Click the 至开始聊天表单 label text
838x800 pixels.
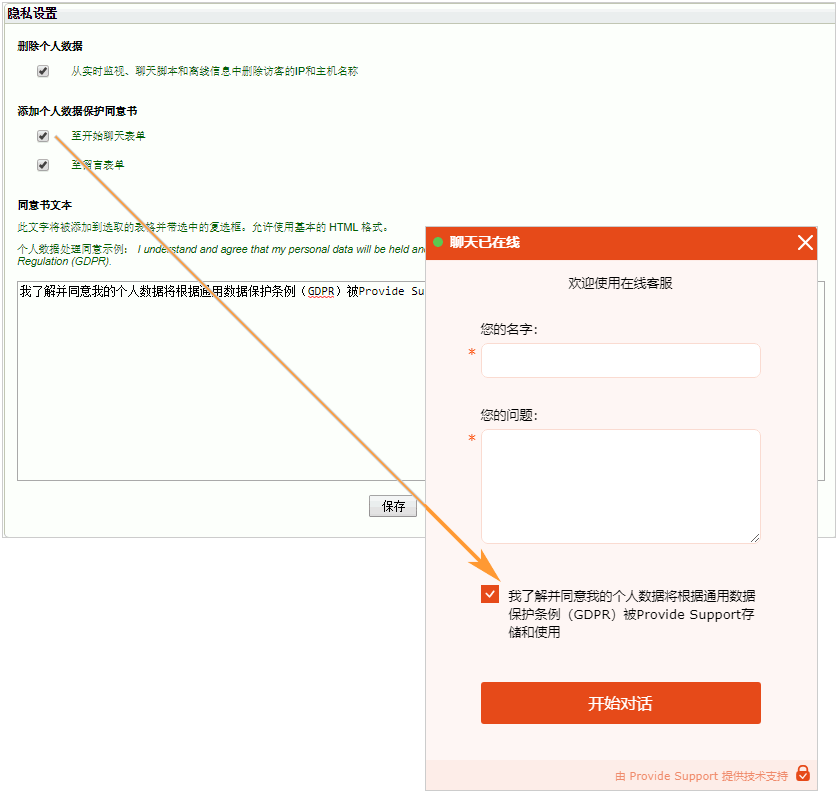coord(108,136)
